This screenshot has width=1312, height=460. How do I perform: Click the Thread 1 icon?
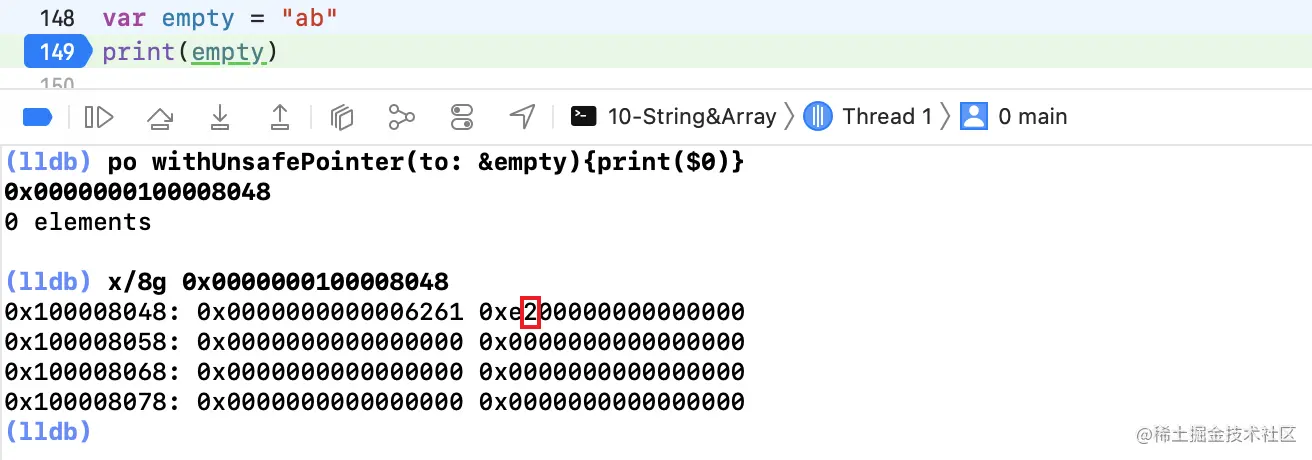click(818, 117)
